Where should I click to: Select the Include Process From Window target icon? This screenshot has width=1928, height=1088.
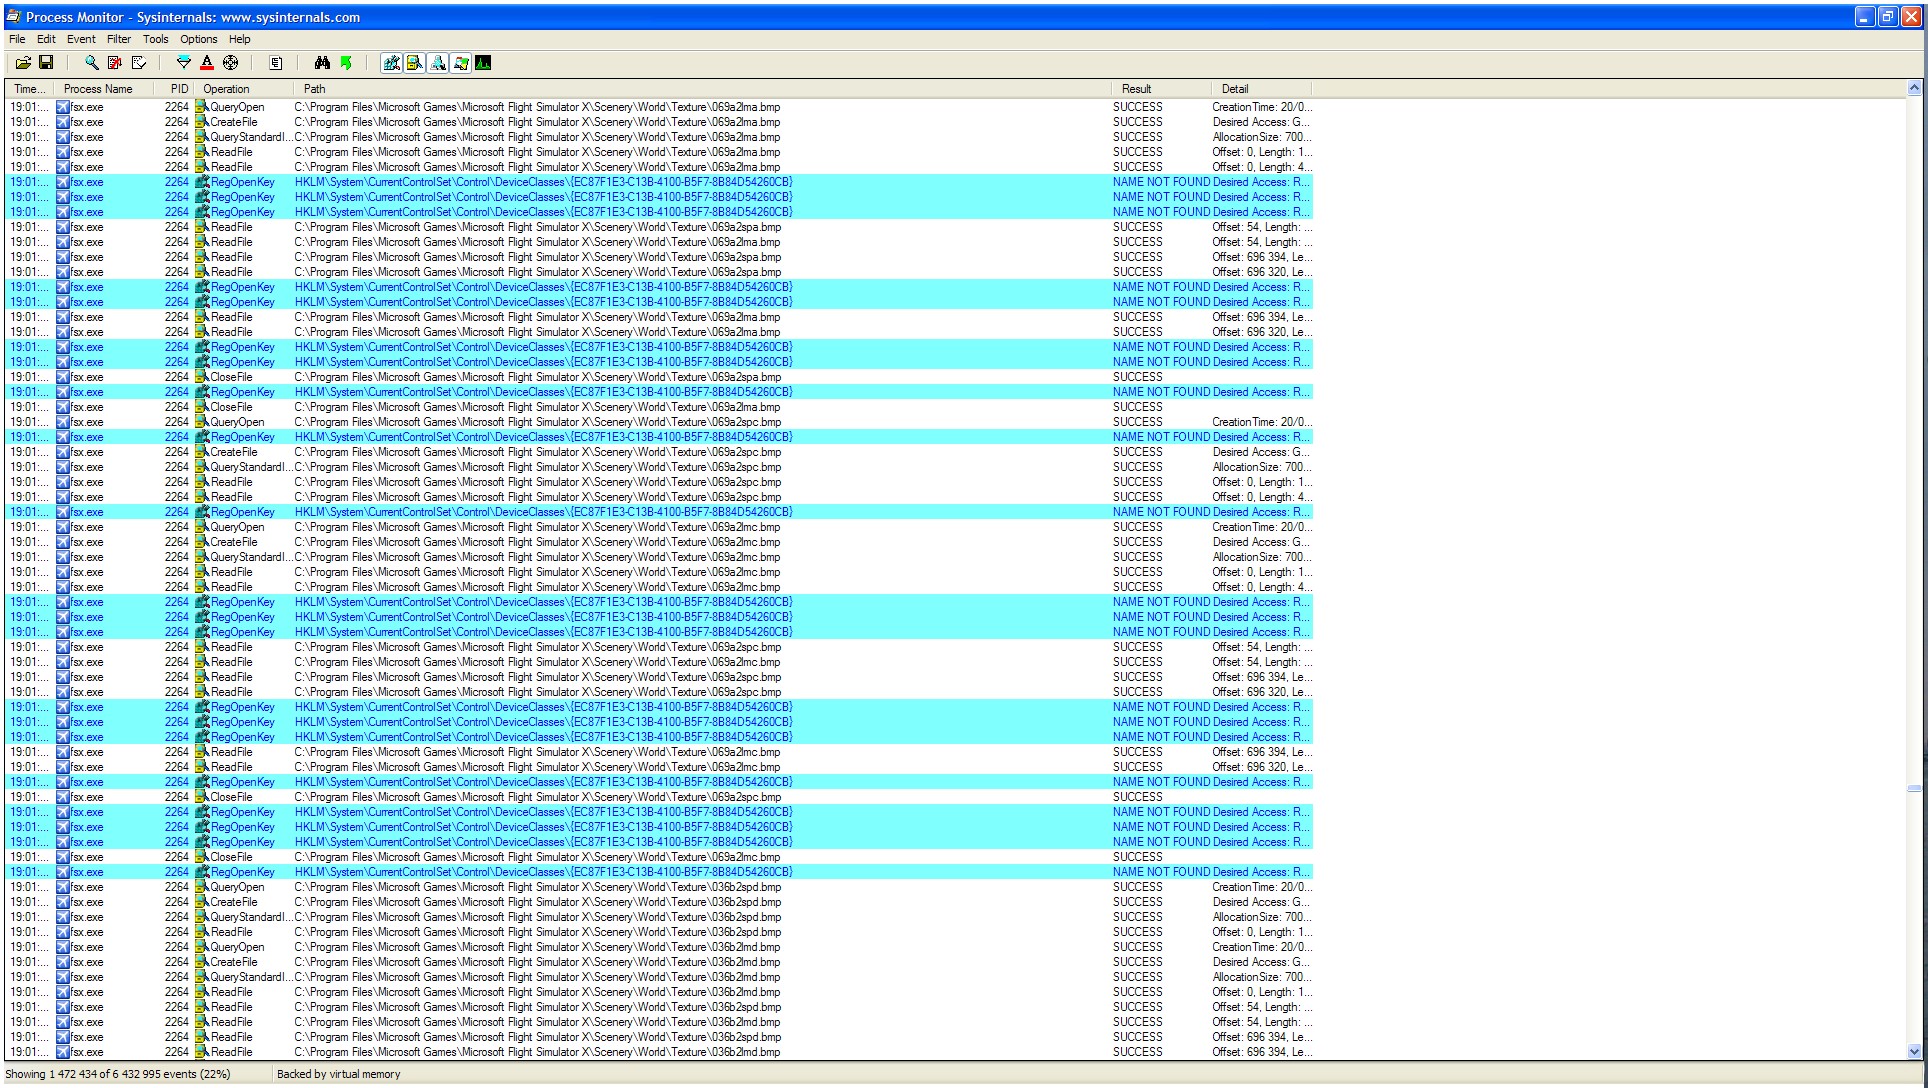coord(231,63)
